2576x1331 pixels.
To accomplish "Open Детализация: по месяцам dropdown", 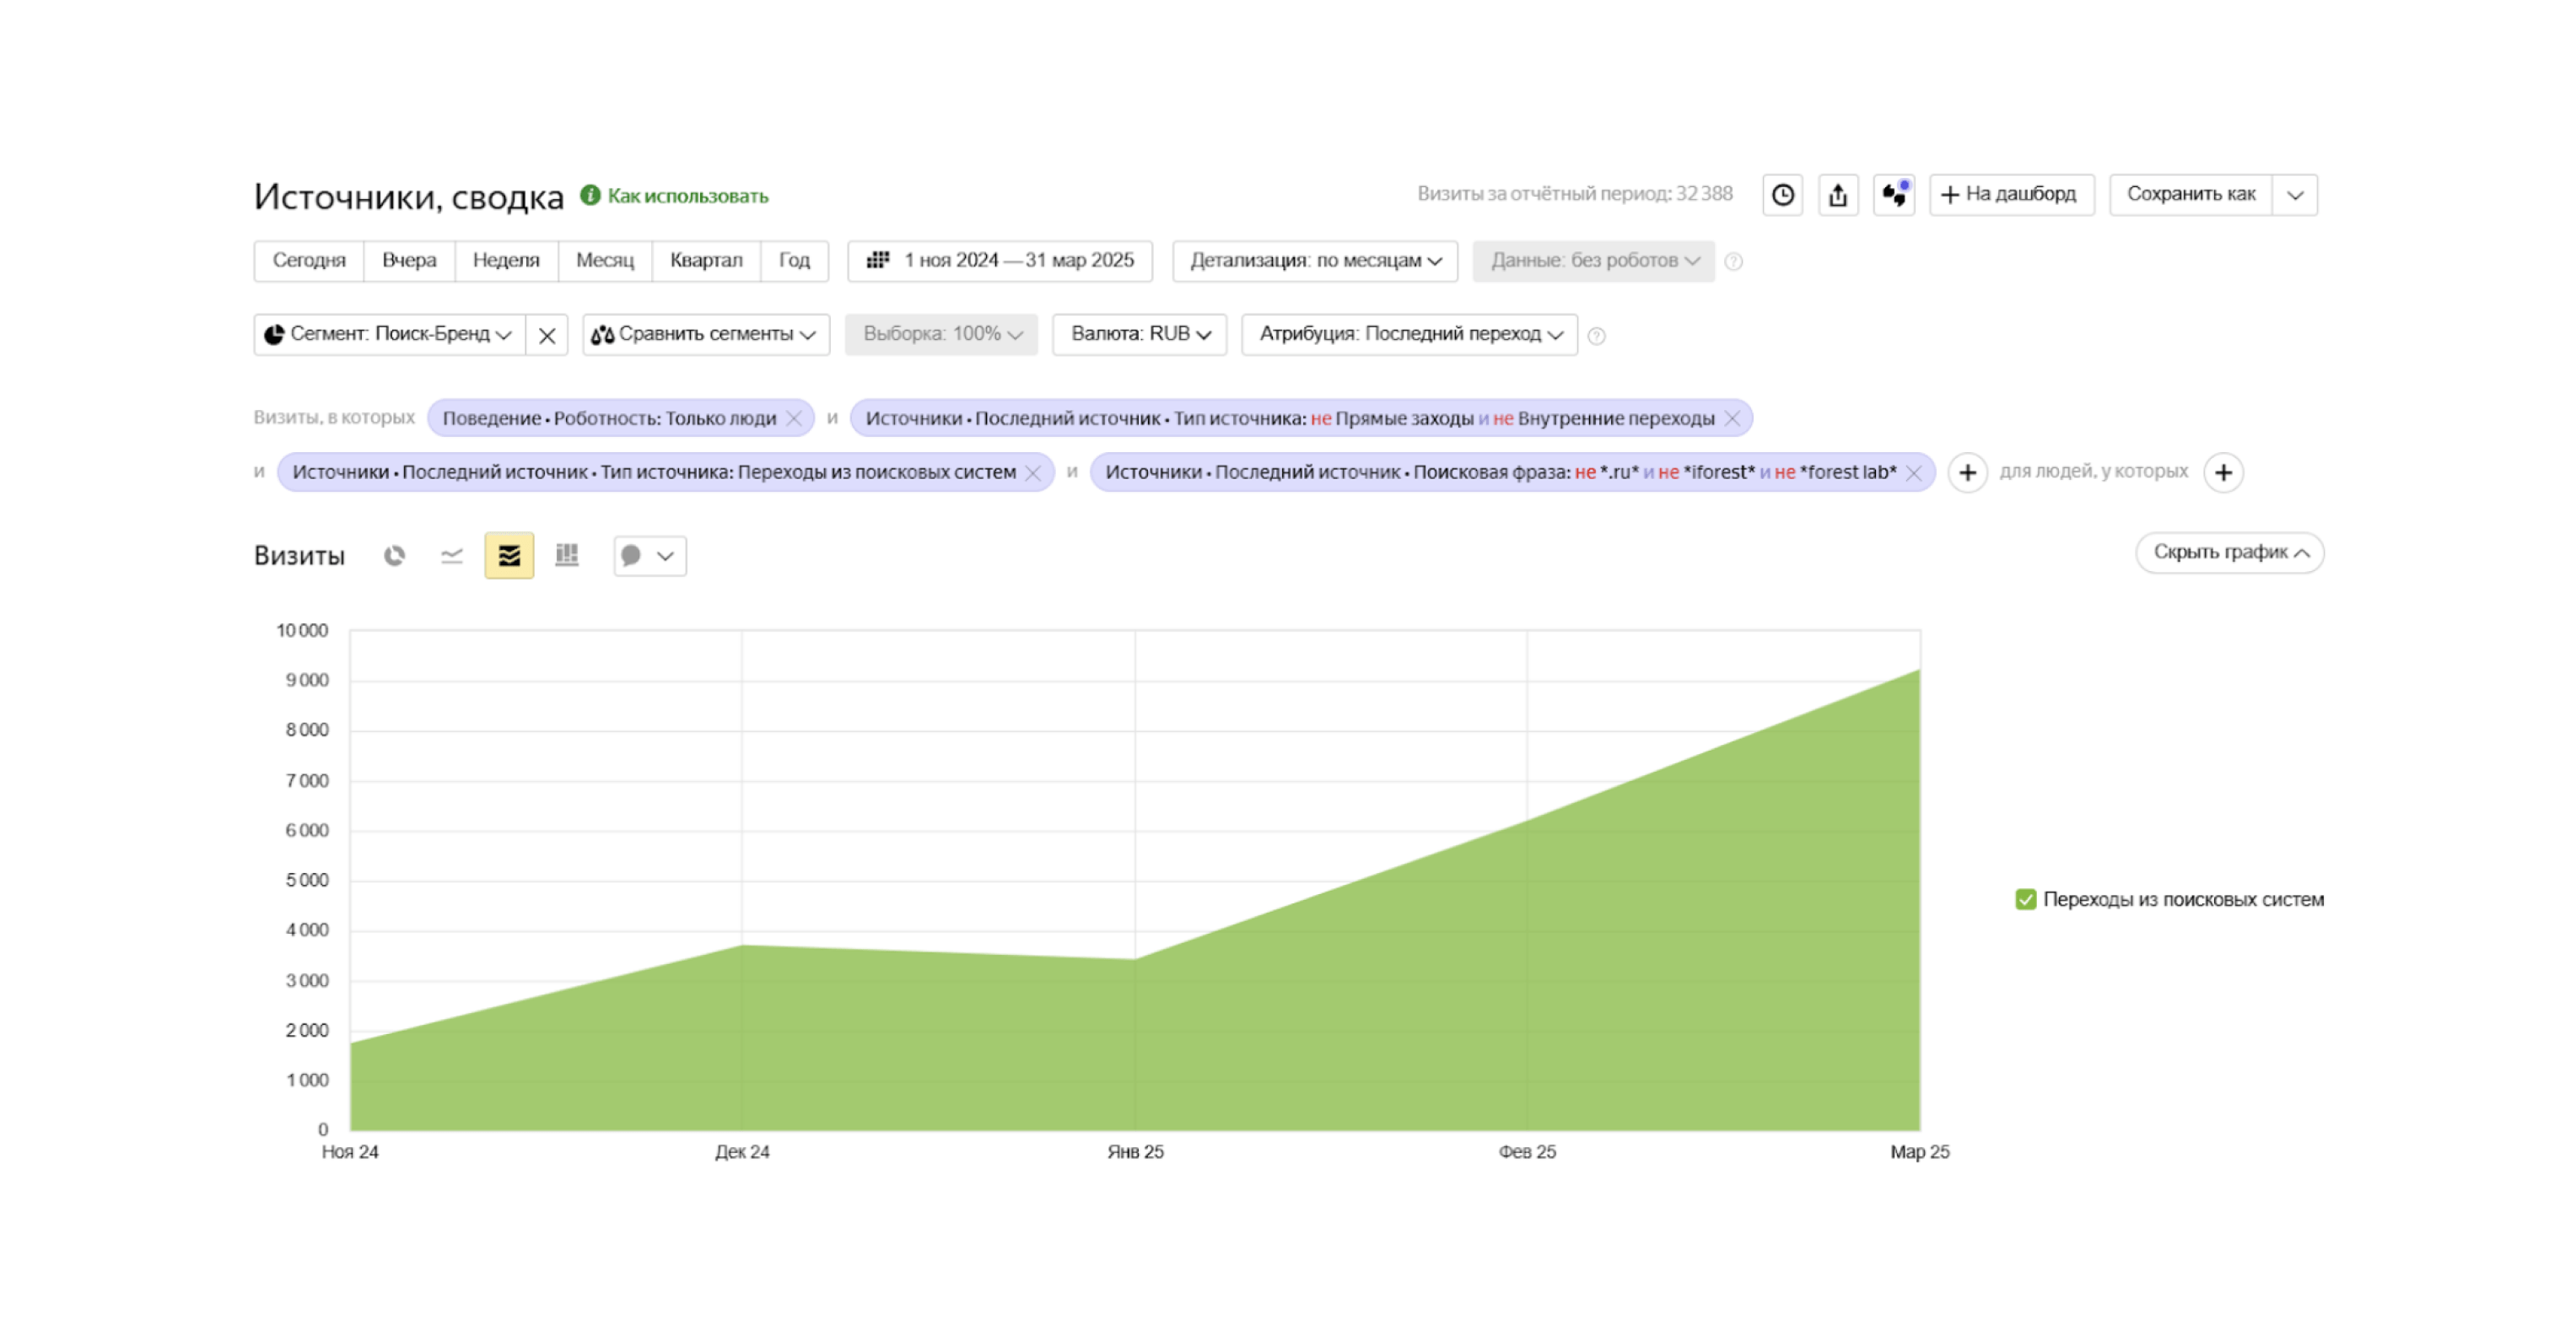I will tap(1314, 261).
